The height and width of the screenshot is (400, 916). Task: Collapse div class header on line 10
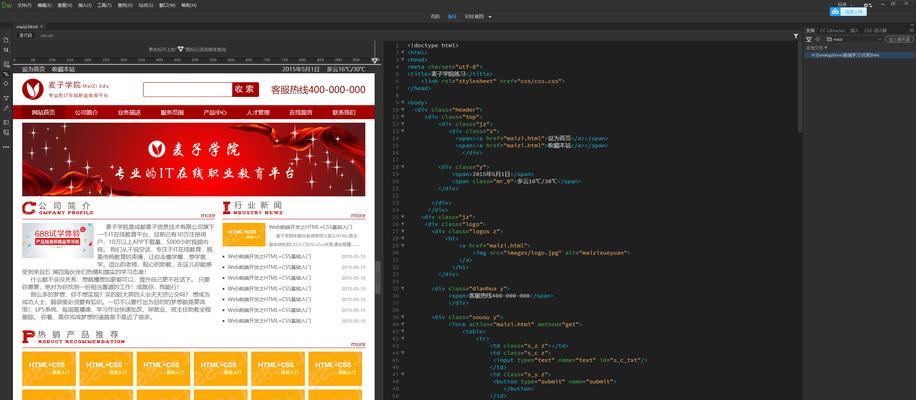click(x=403, y=109)
